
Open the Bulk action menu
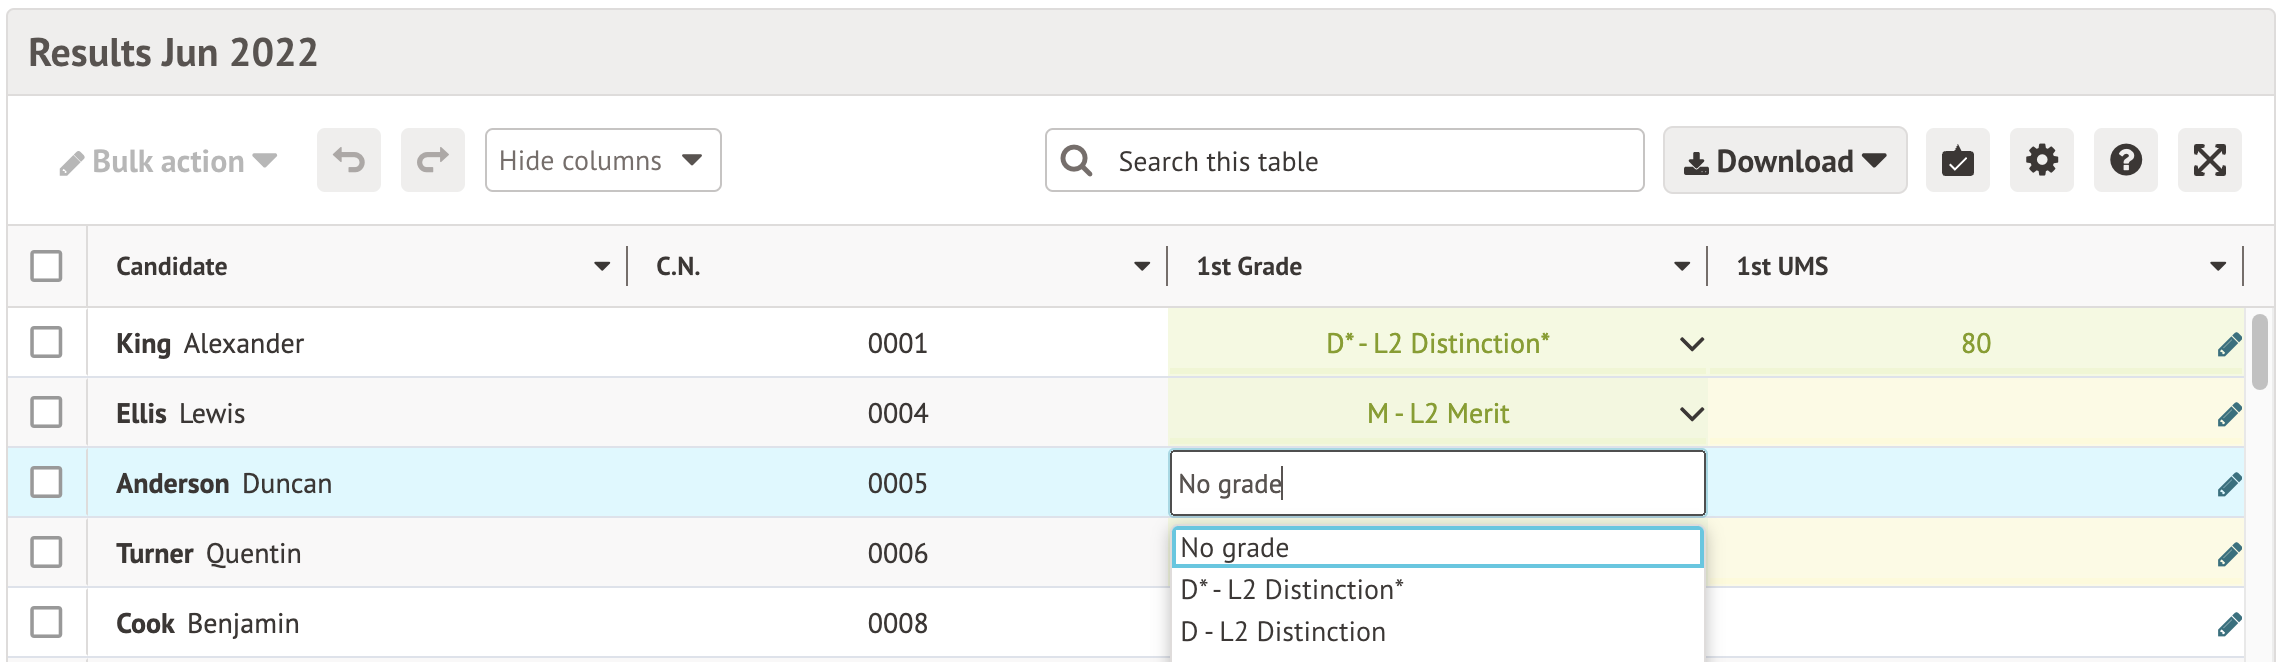(168, 162)
